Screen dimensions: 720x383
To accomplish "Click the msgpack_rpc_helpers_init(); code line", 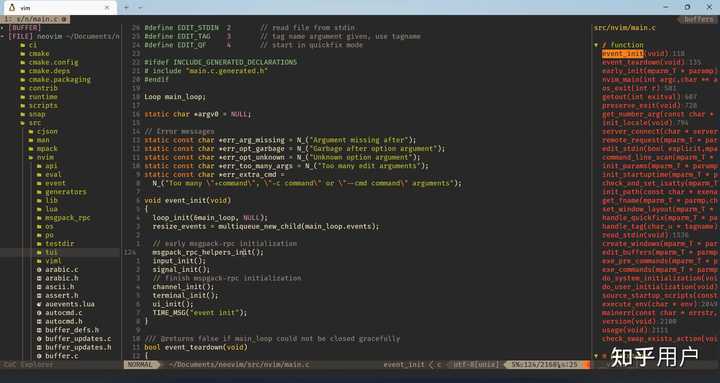I will click(x=208, y=252).
